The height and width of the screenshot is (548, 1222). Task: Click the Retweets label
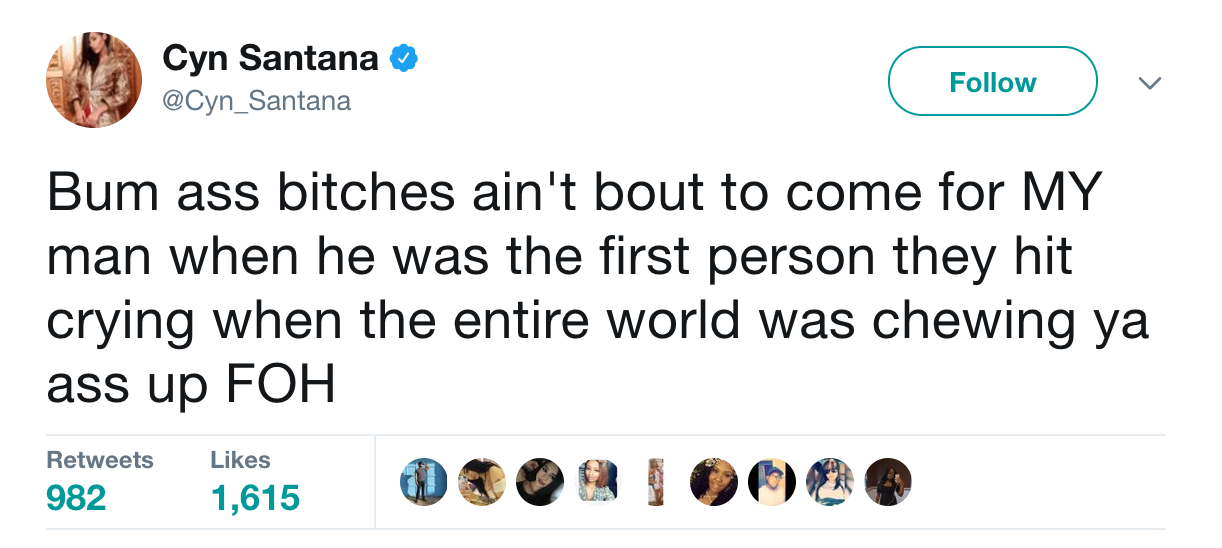[x=100, y=460]
